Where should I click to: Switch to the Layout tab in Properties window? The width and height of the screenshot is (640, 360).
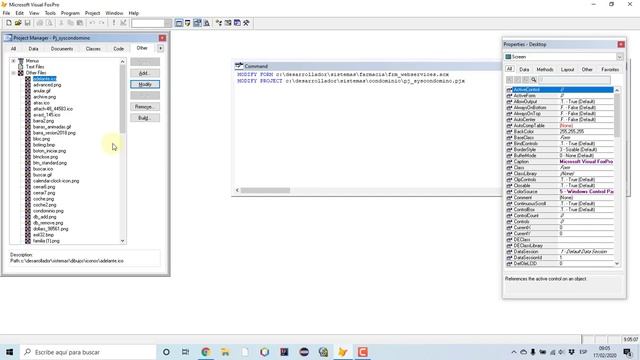click(x=567, y=69)
